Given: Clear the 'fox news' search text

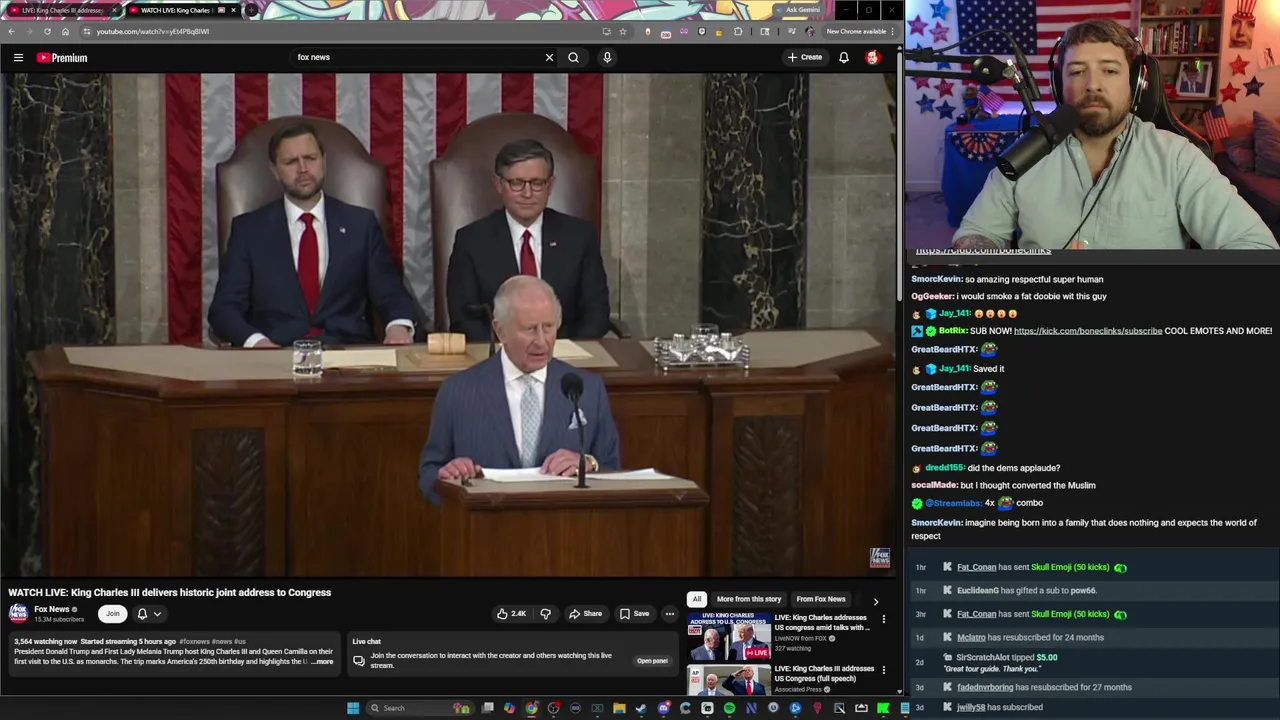Looking at the screenshot, I should tap(549, 58).
